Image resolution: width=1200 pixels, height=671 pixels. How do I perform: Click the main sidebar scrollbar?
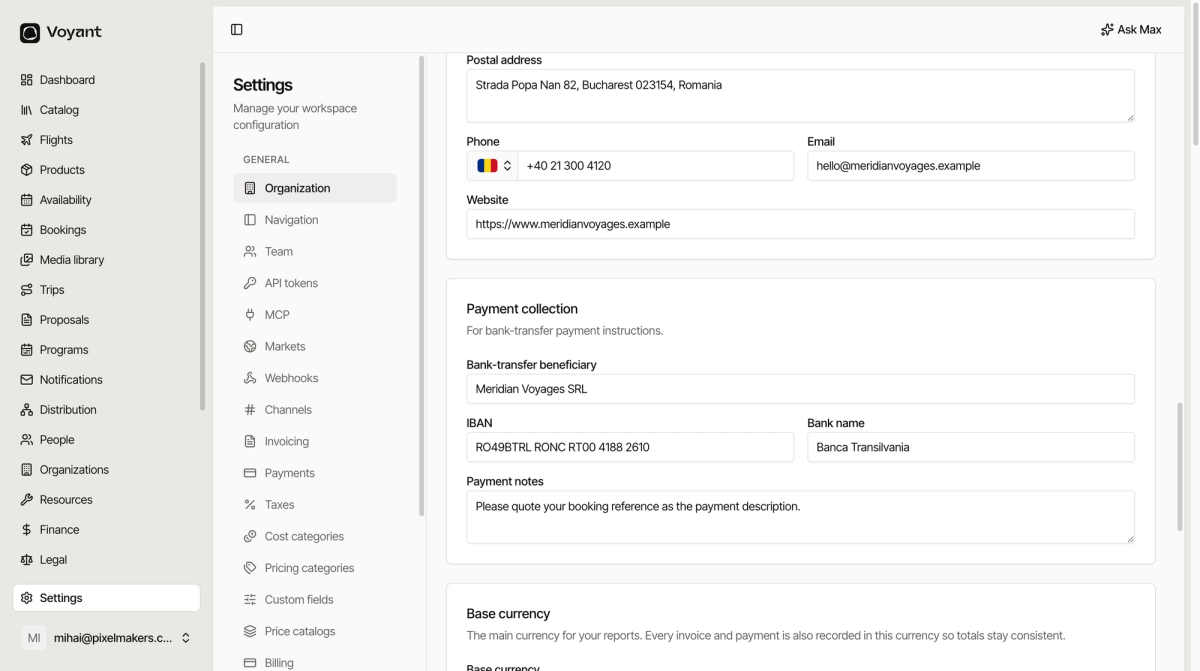coord(203,235)
